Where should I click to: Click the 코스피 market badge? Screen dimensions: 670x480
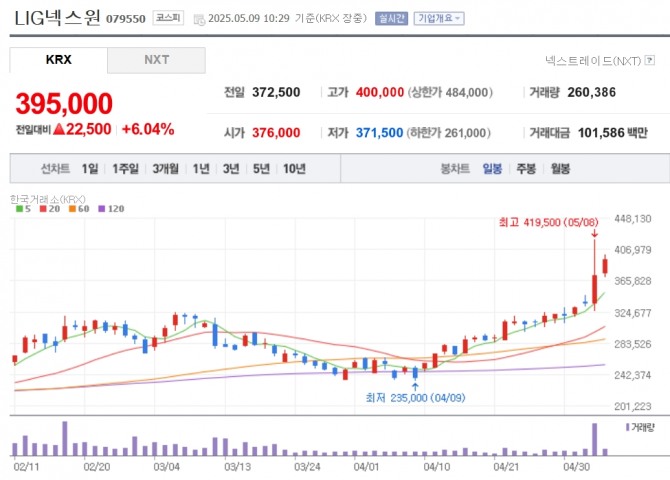tap(164, 19)
